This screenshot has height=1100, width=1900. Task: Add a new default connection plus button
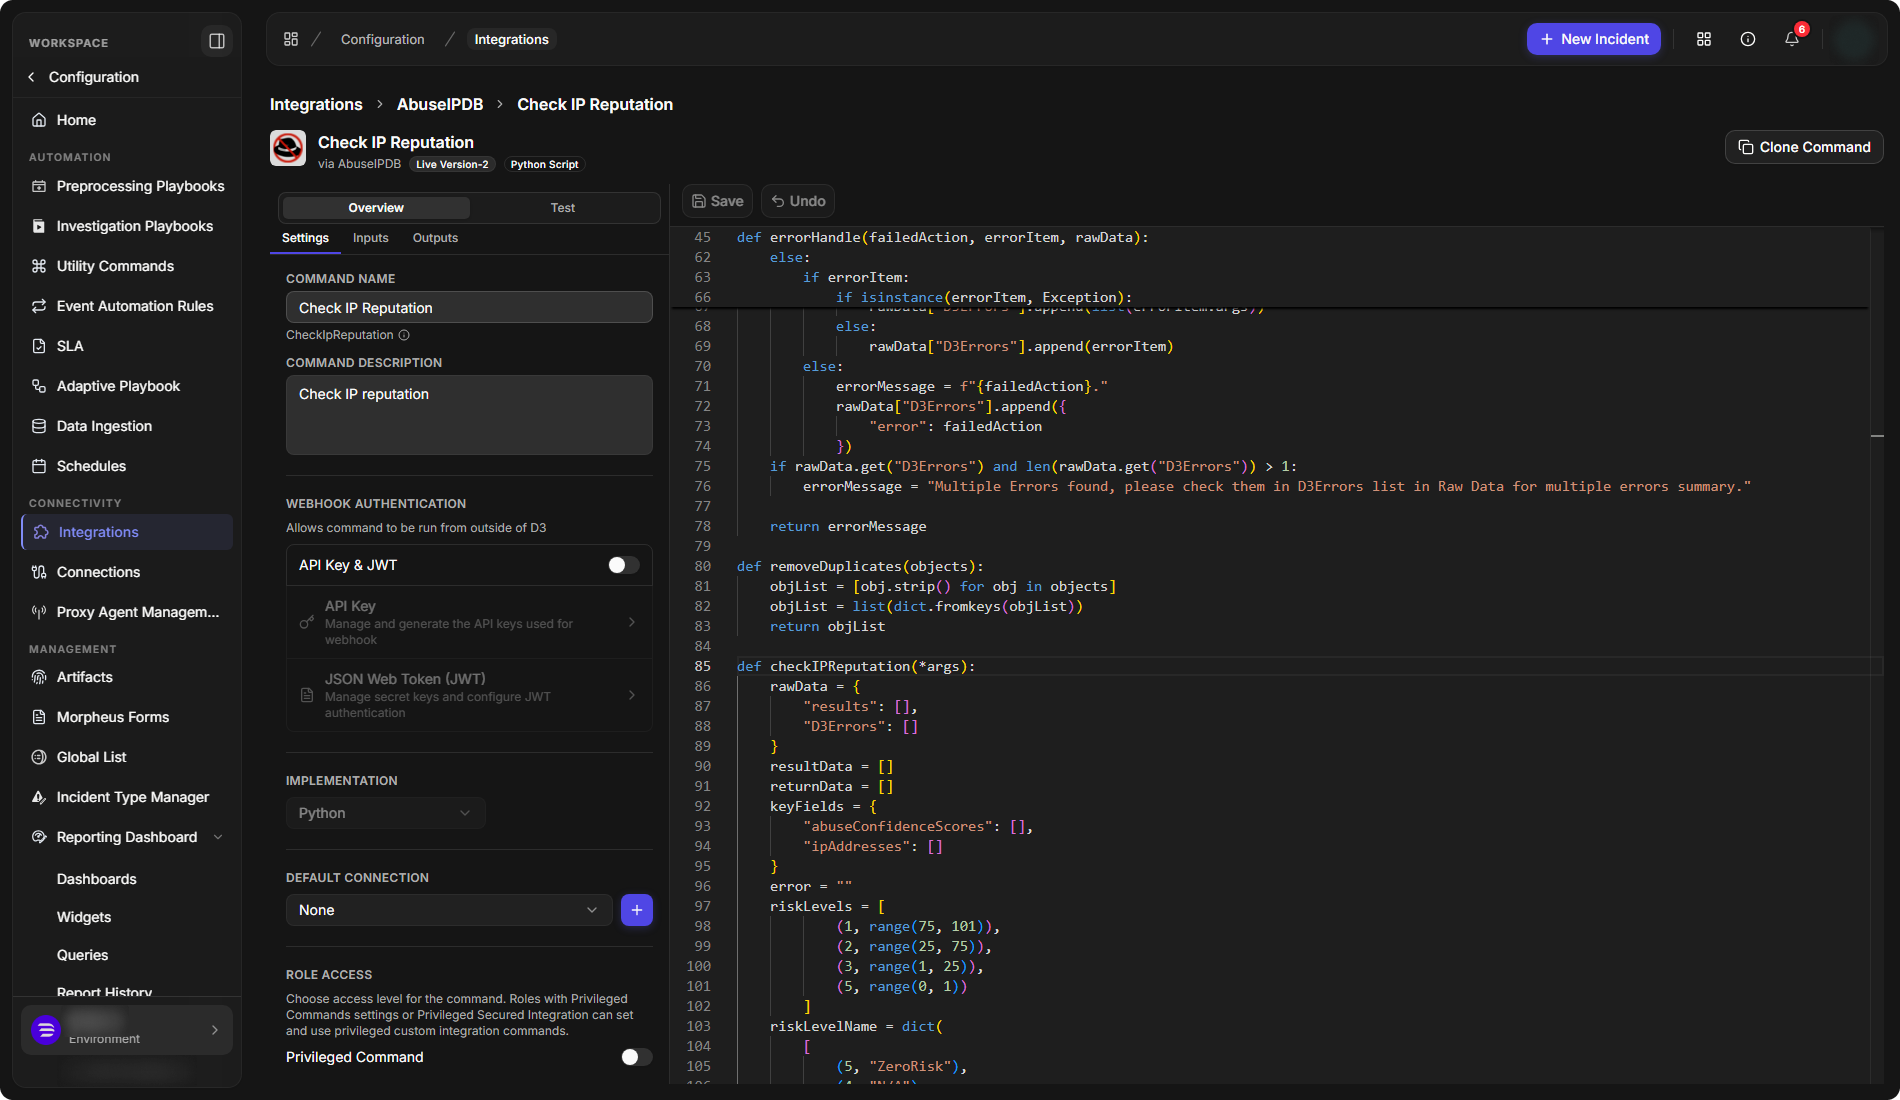637,910
